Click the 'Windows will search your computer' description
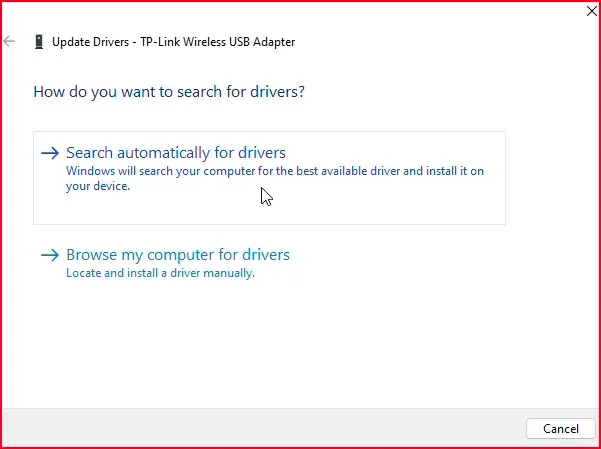 (x=275, y=178)
